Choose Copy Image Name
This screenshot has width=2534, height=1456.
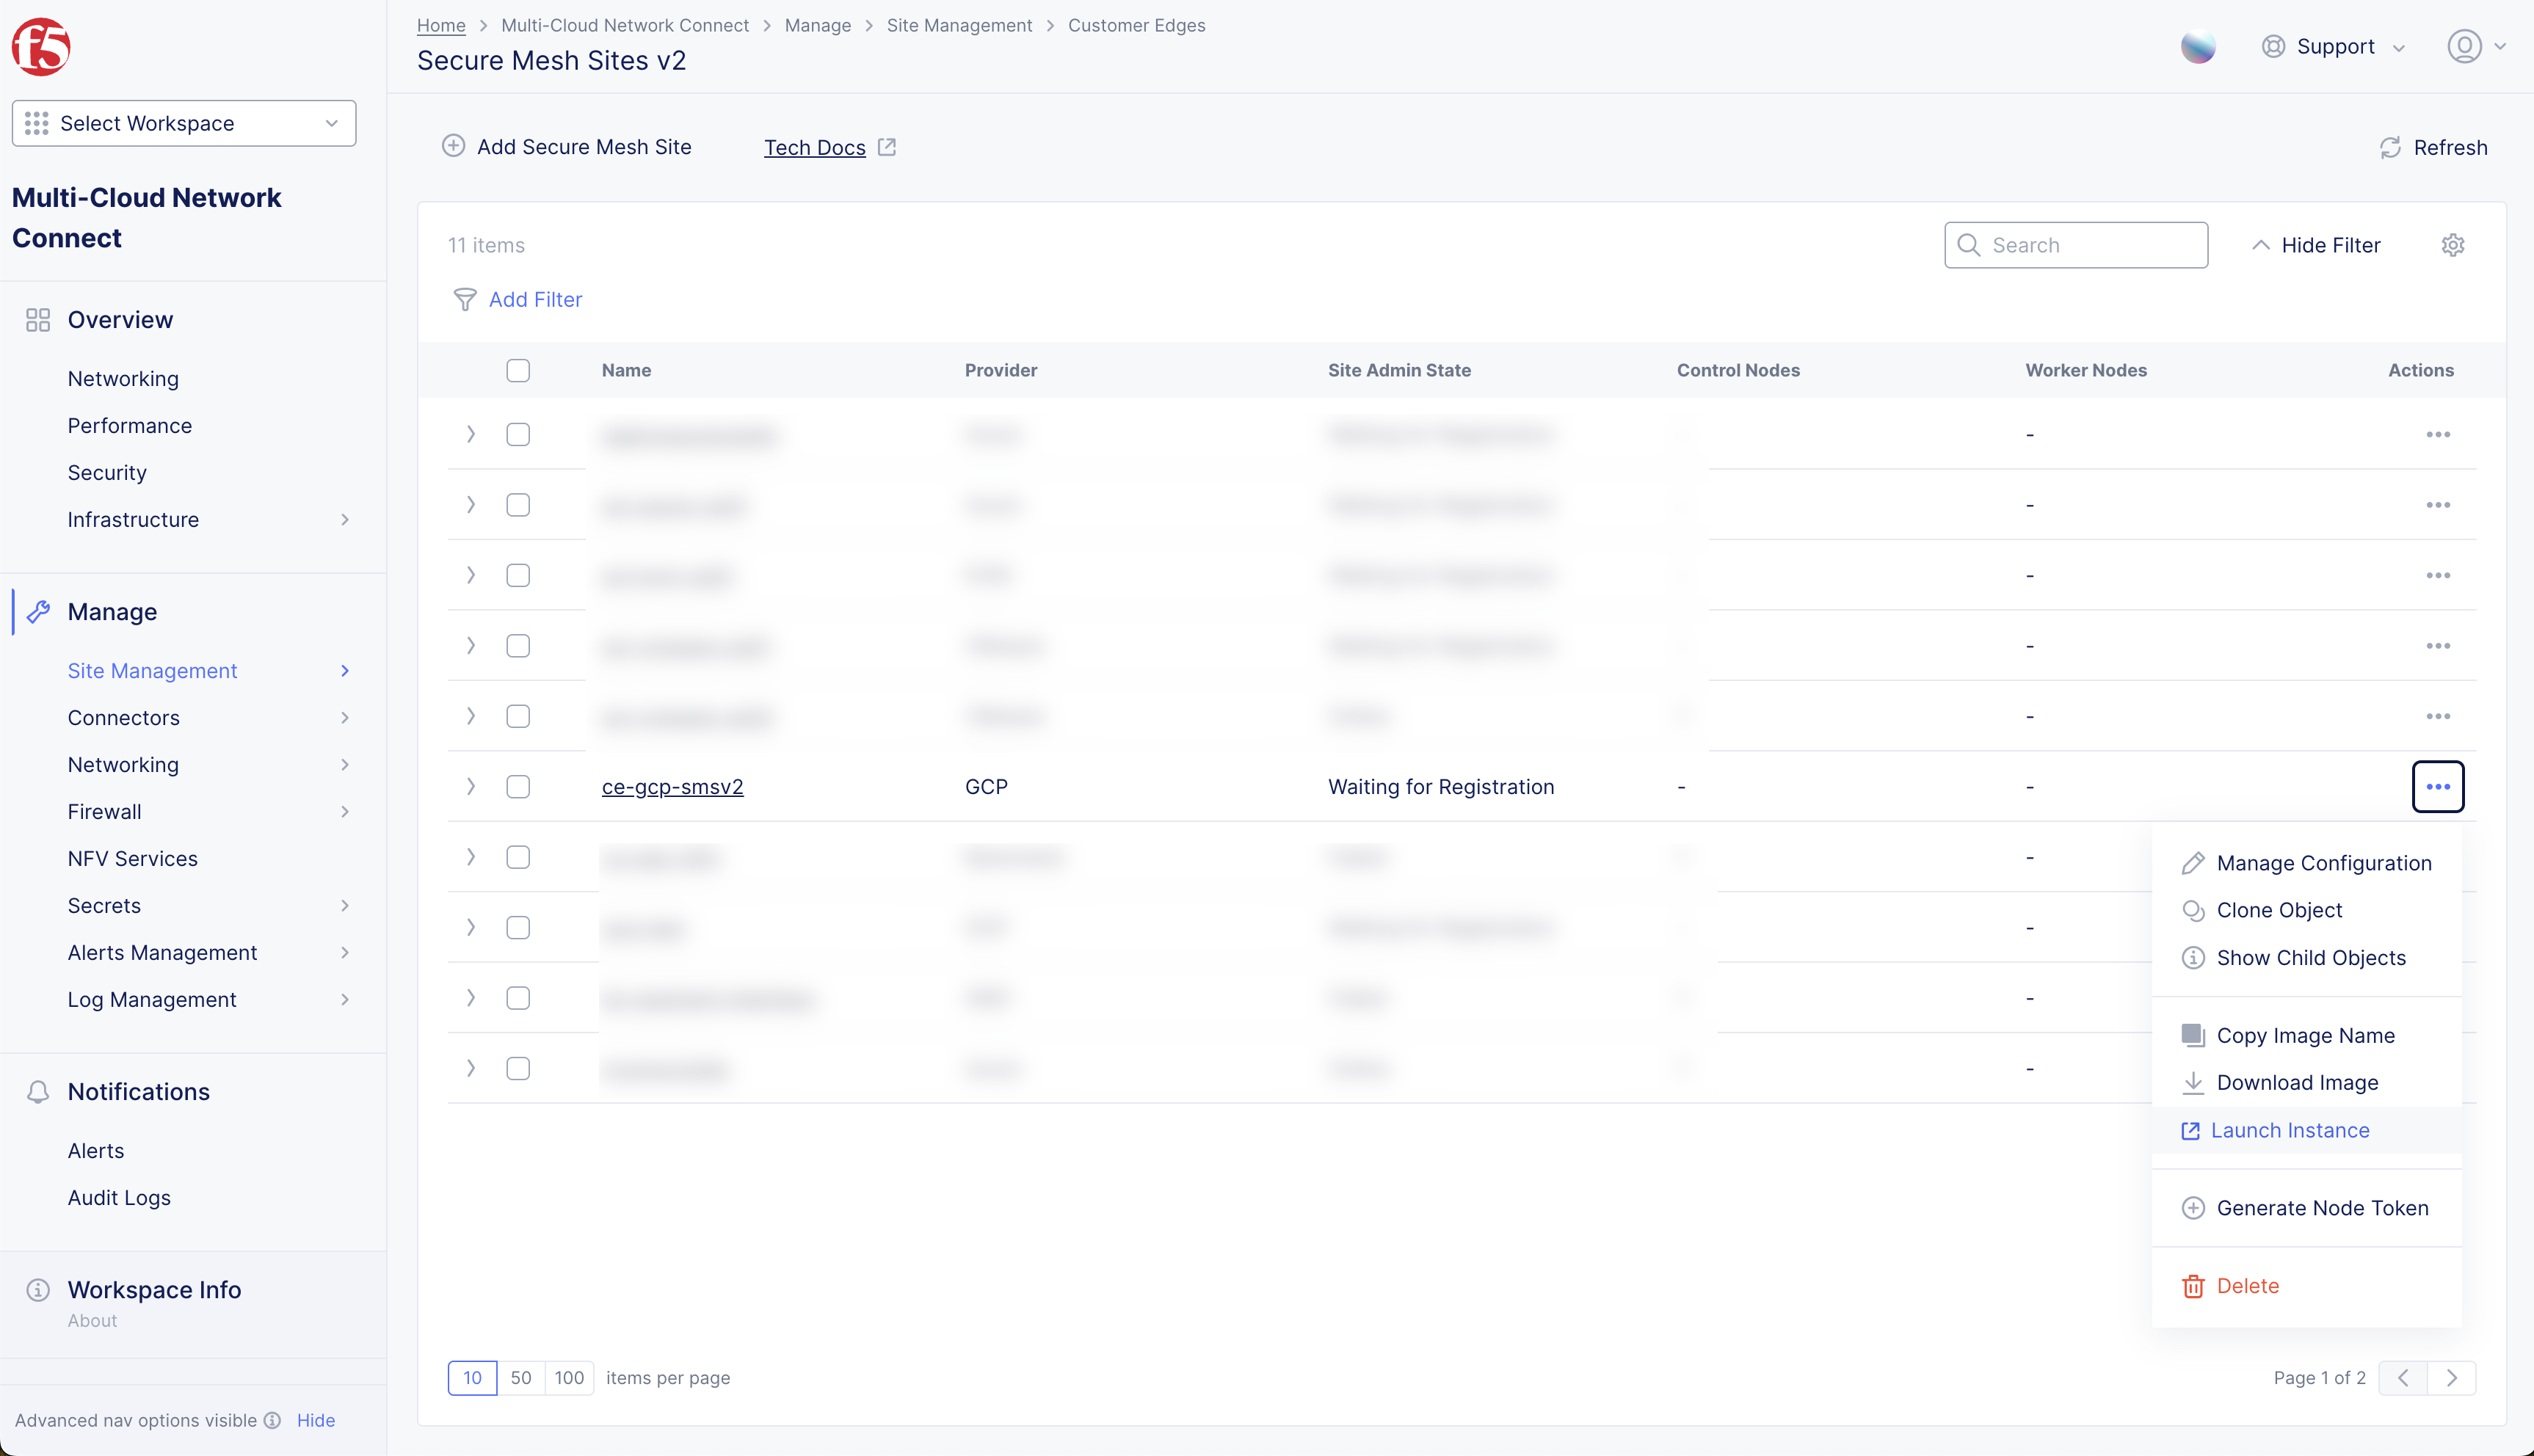pyautogui.click(x=2307, y=1035)
